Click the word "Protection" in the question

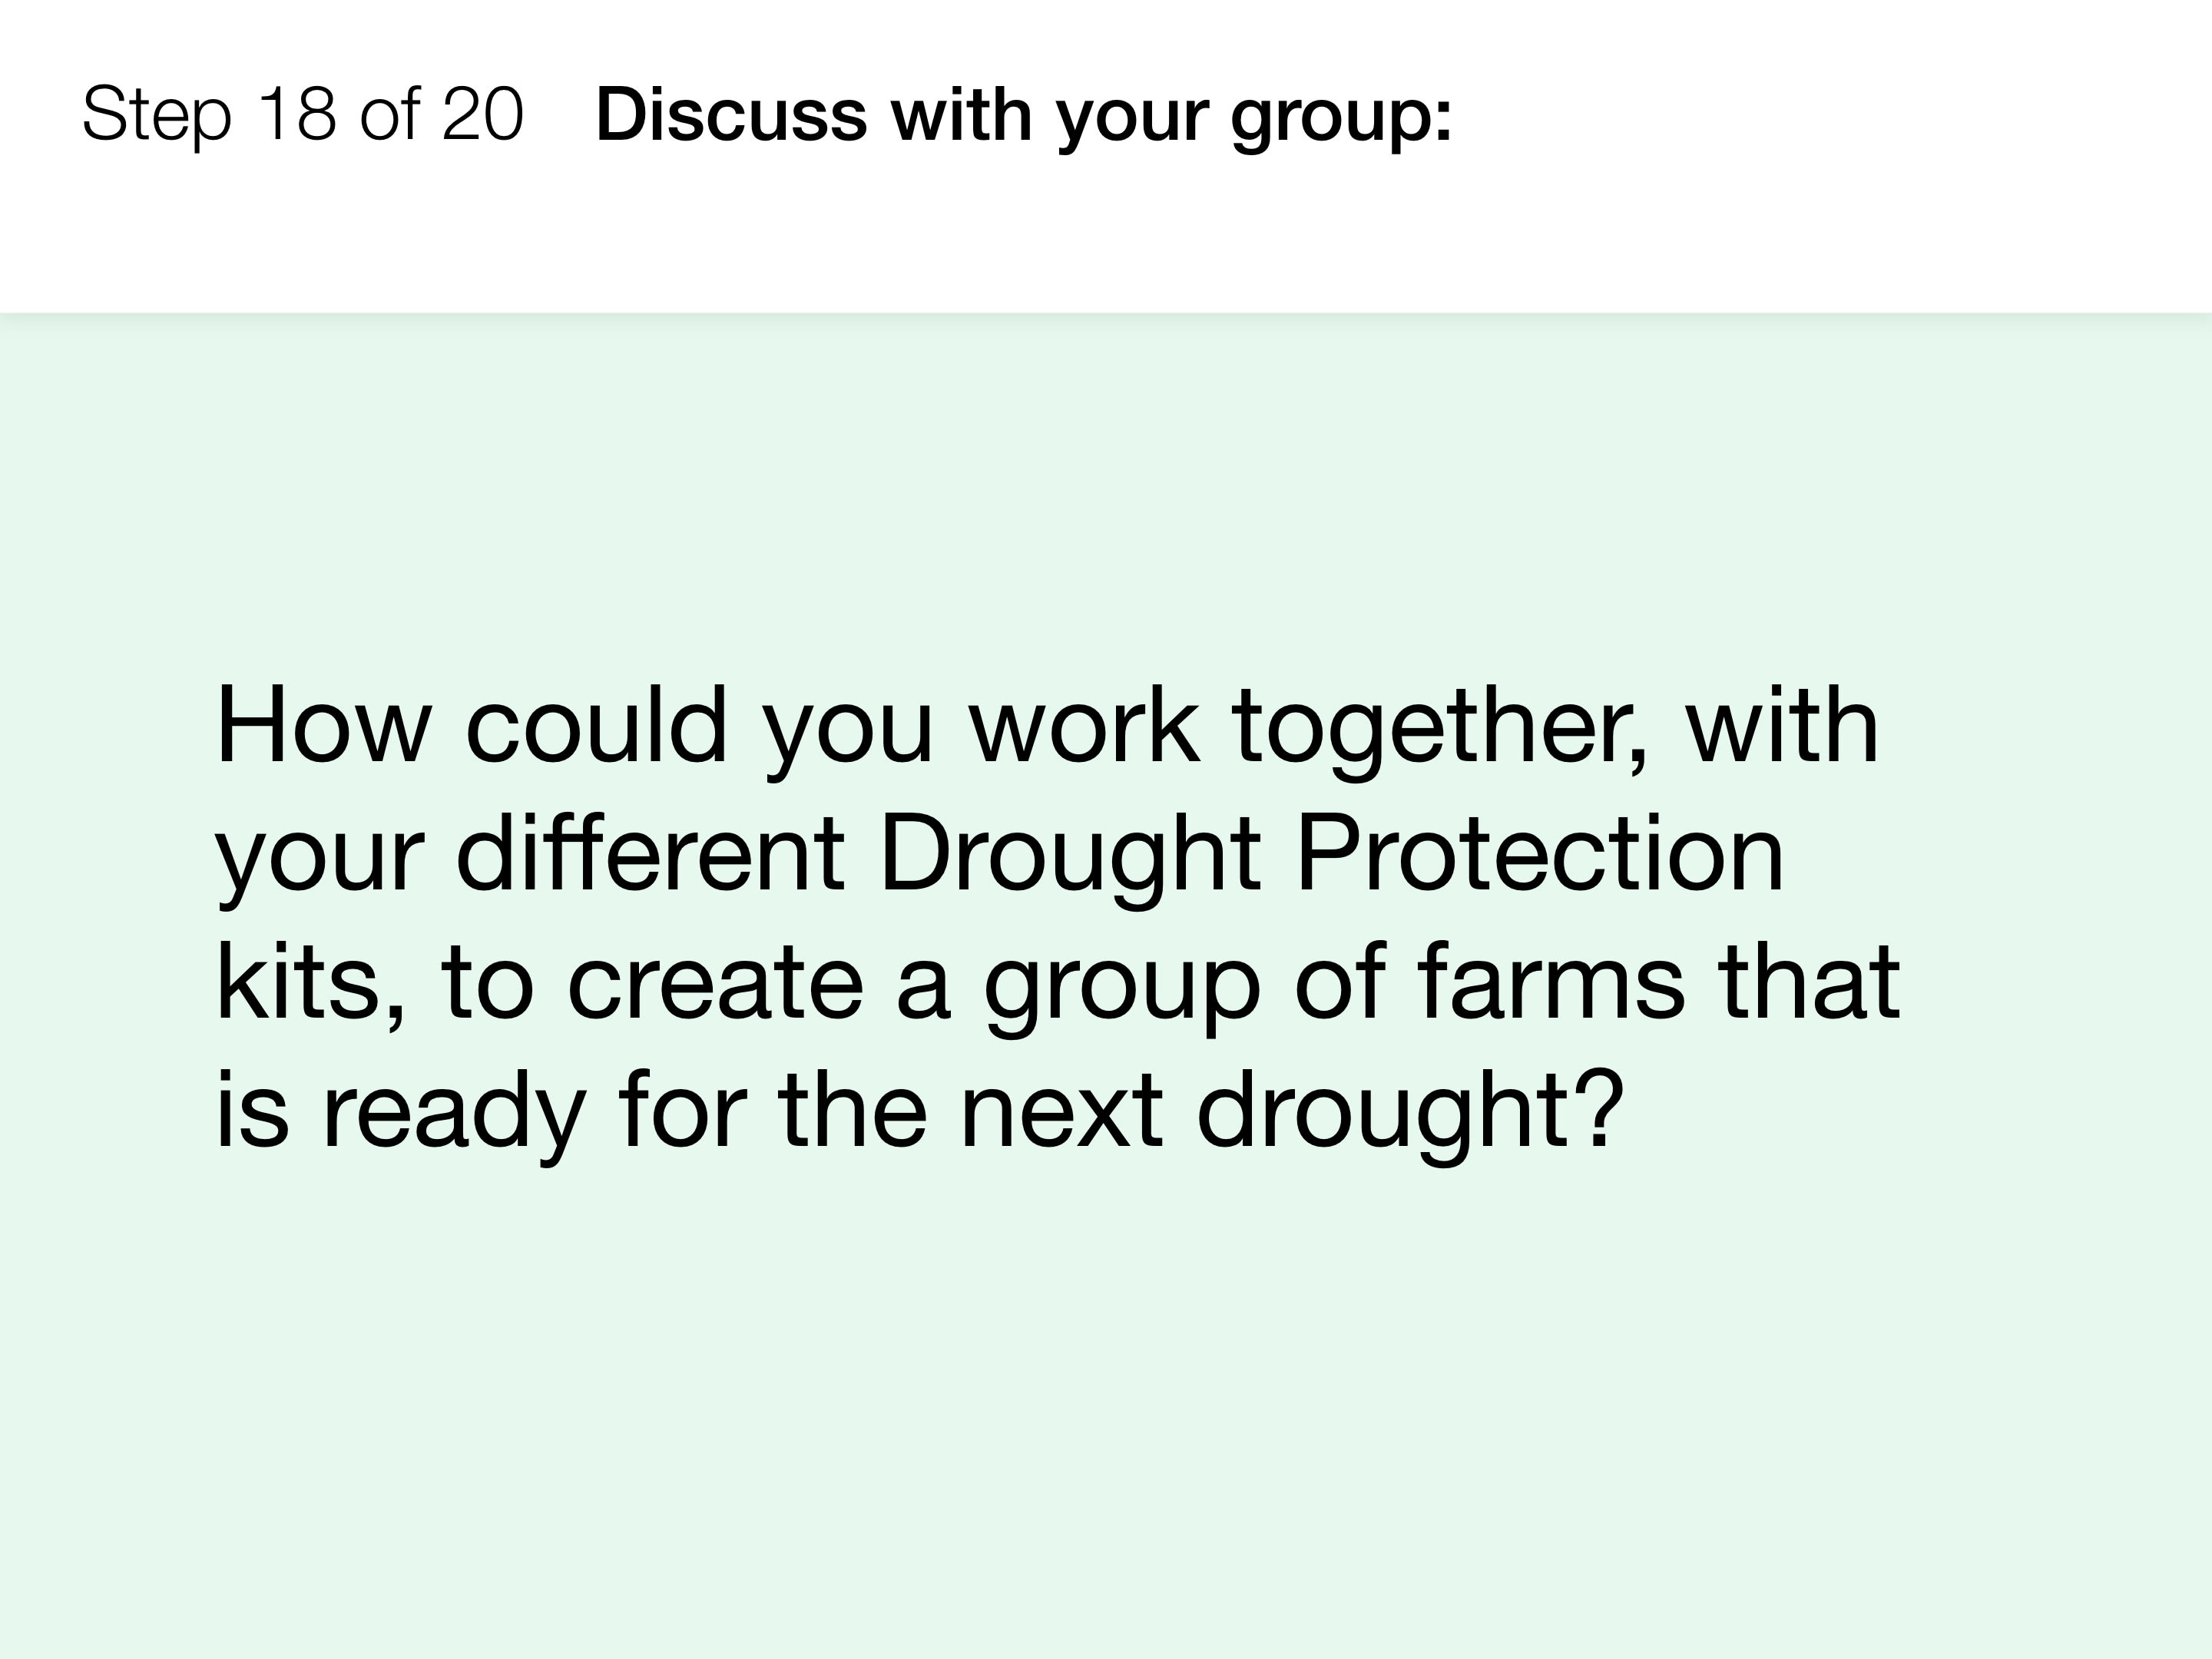pyautogui.click(x=1540, y=852)
